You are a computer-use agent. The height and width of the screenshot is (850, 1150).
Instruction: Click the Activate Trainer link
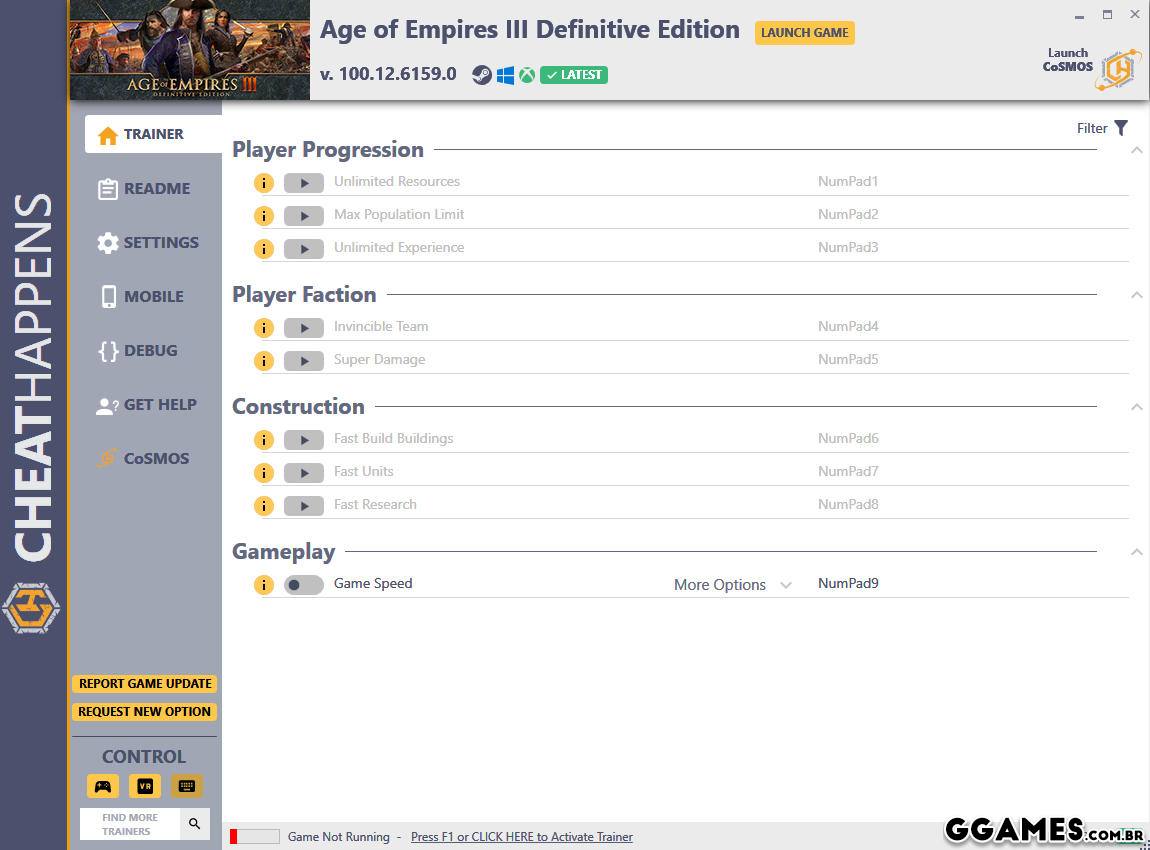click(x=521, y=837)
